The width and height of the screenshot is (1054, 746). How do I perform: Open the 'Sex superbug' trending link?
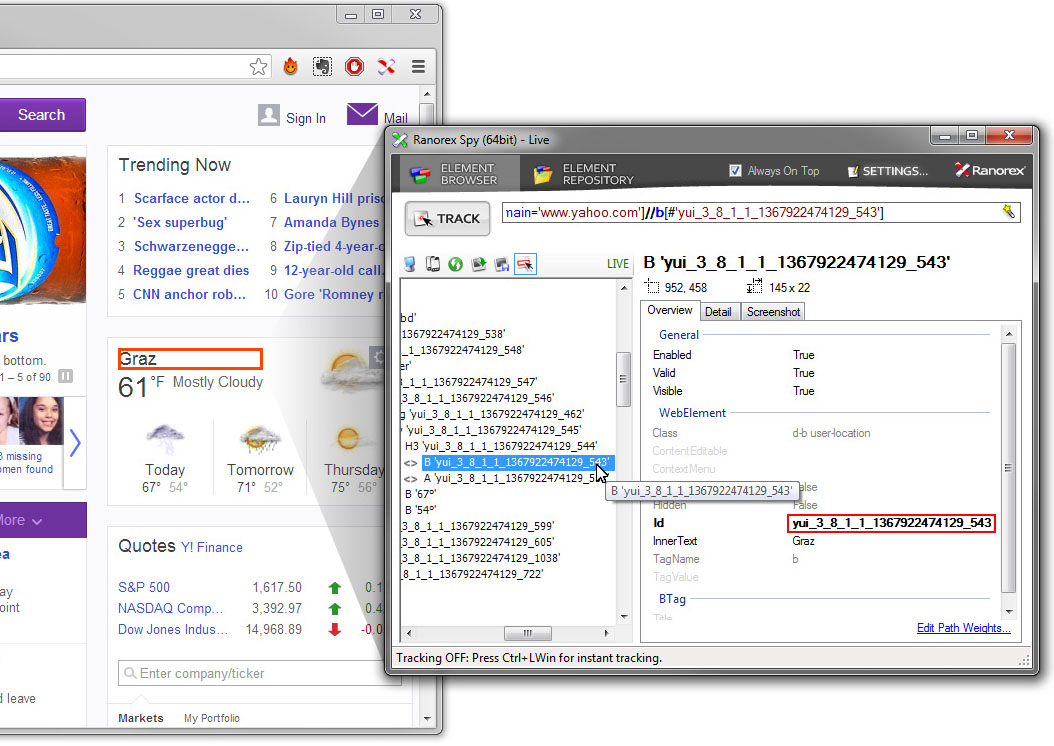(180, 222)
